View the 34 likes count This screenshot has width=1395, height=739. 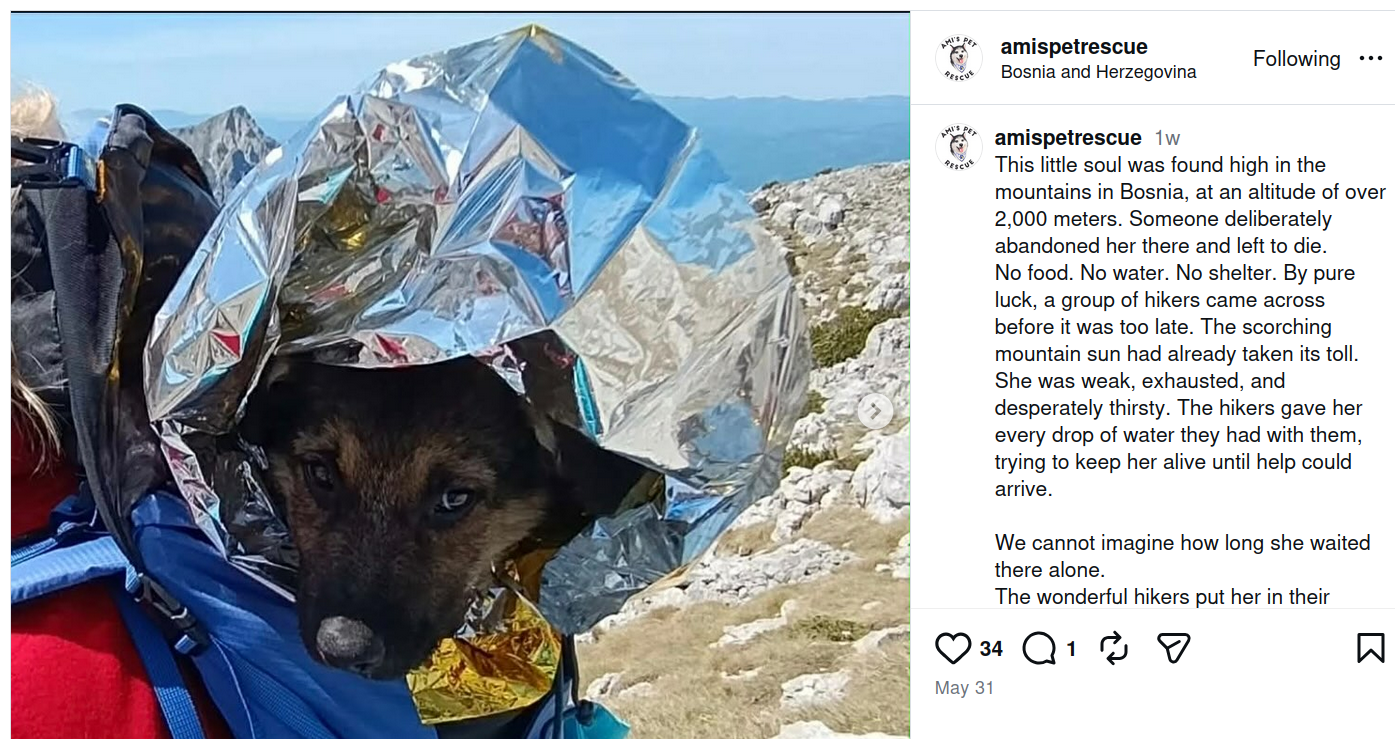click(x=991, y=649)
